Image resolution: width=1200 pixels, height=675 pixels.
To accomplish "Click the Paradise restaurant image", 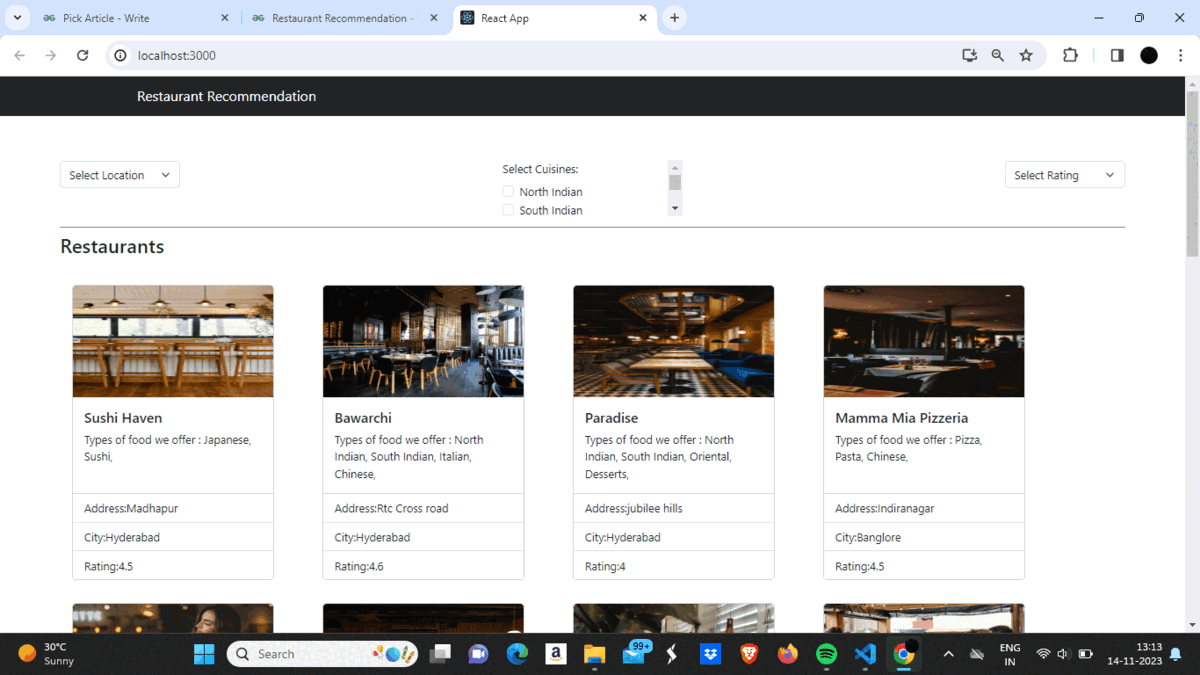I will (674, 341).
